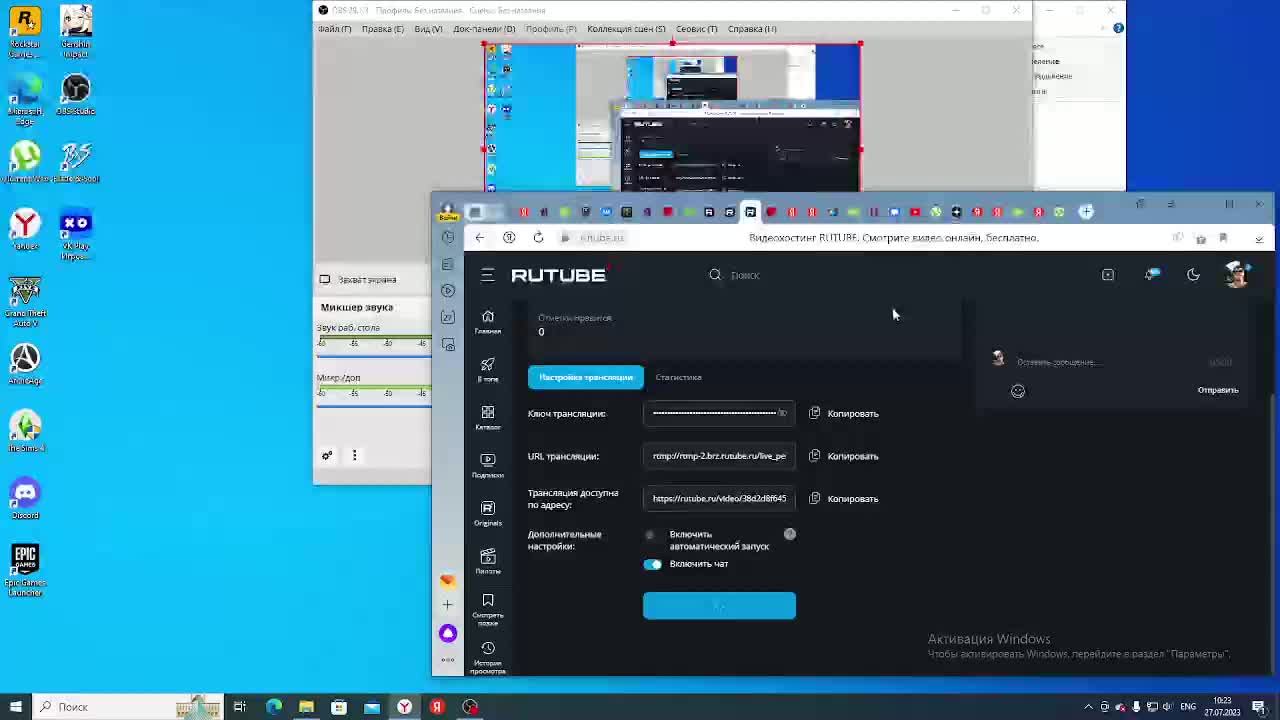The width and height of the screenshot is (1280, 720).
Task: Toggle Включить автоматический запуск switch
Action: pos(652,535)
